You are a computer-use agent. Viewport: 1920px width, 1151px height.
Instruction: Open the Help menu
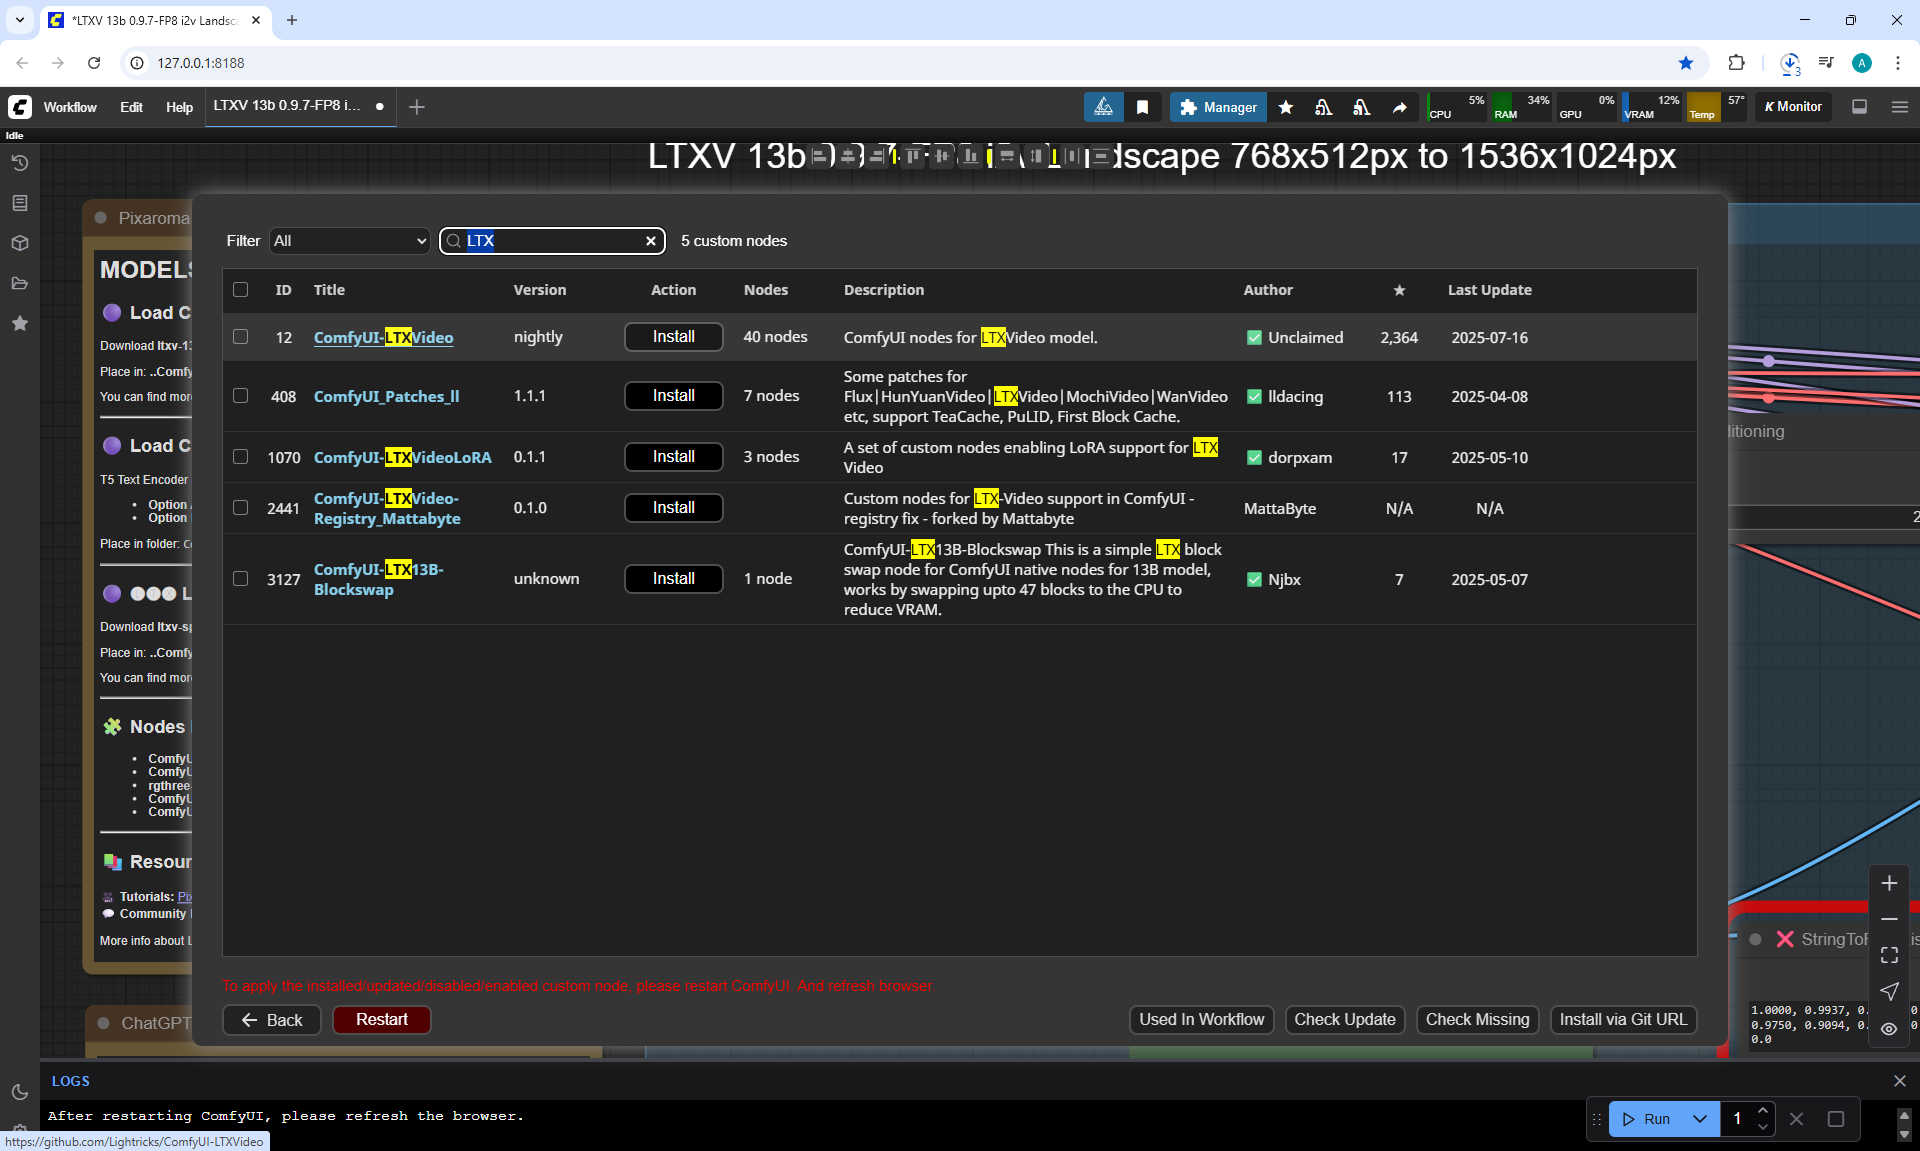tap(179, 107)
